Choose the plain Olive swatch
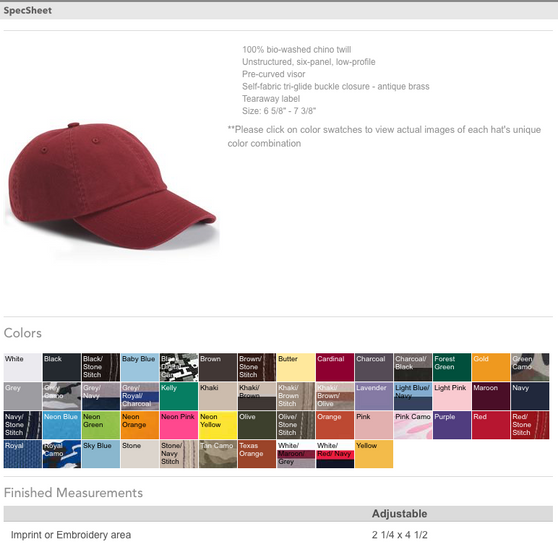558x549 pixels. [257, 425]
